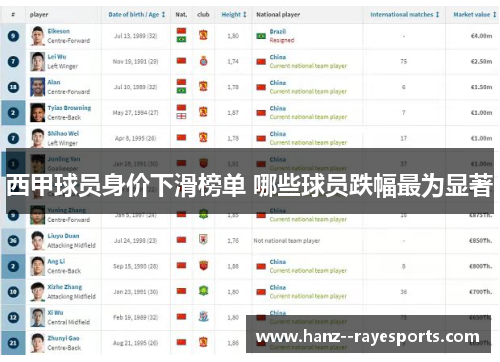Viewport: 500px width, 362px height.
Task: Click Tyias Browning's portrait photo
Action: tap(37, 113)
